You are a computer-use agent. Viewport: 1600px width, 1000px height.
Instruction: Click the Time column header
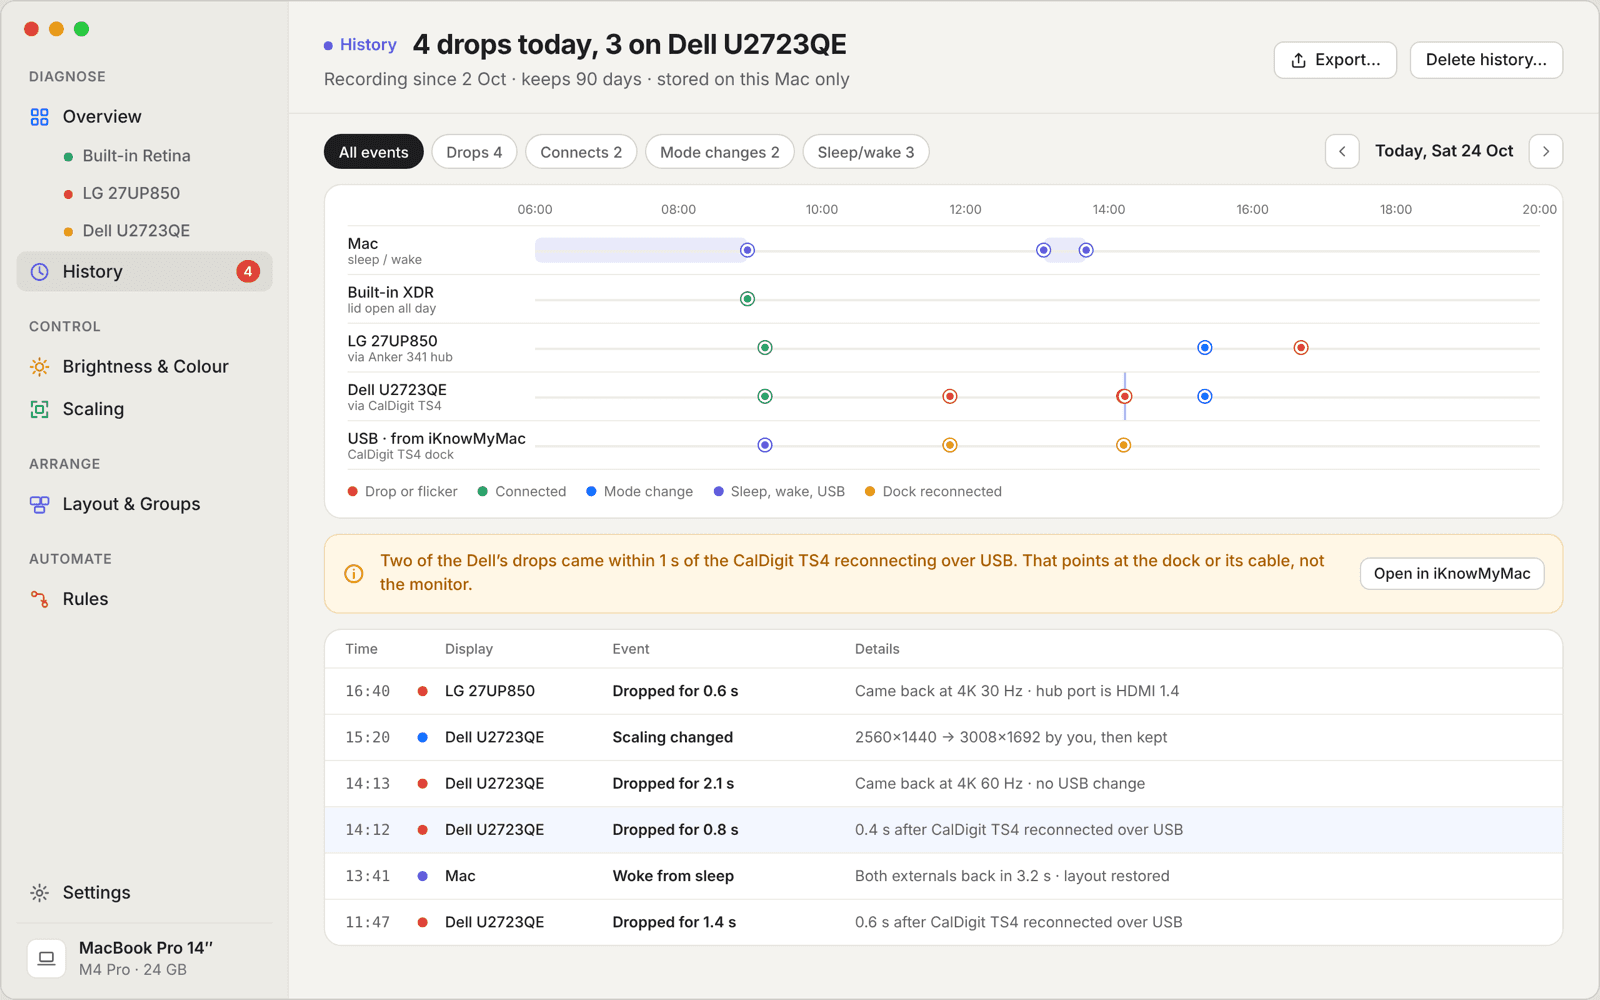click(x=361, y=649)
